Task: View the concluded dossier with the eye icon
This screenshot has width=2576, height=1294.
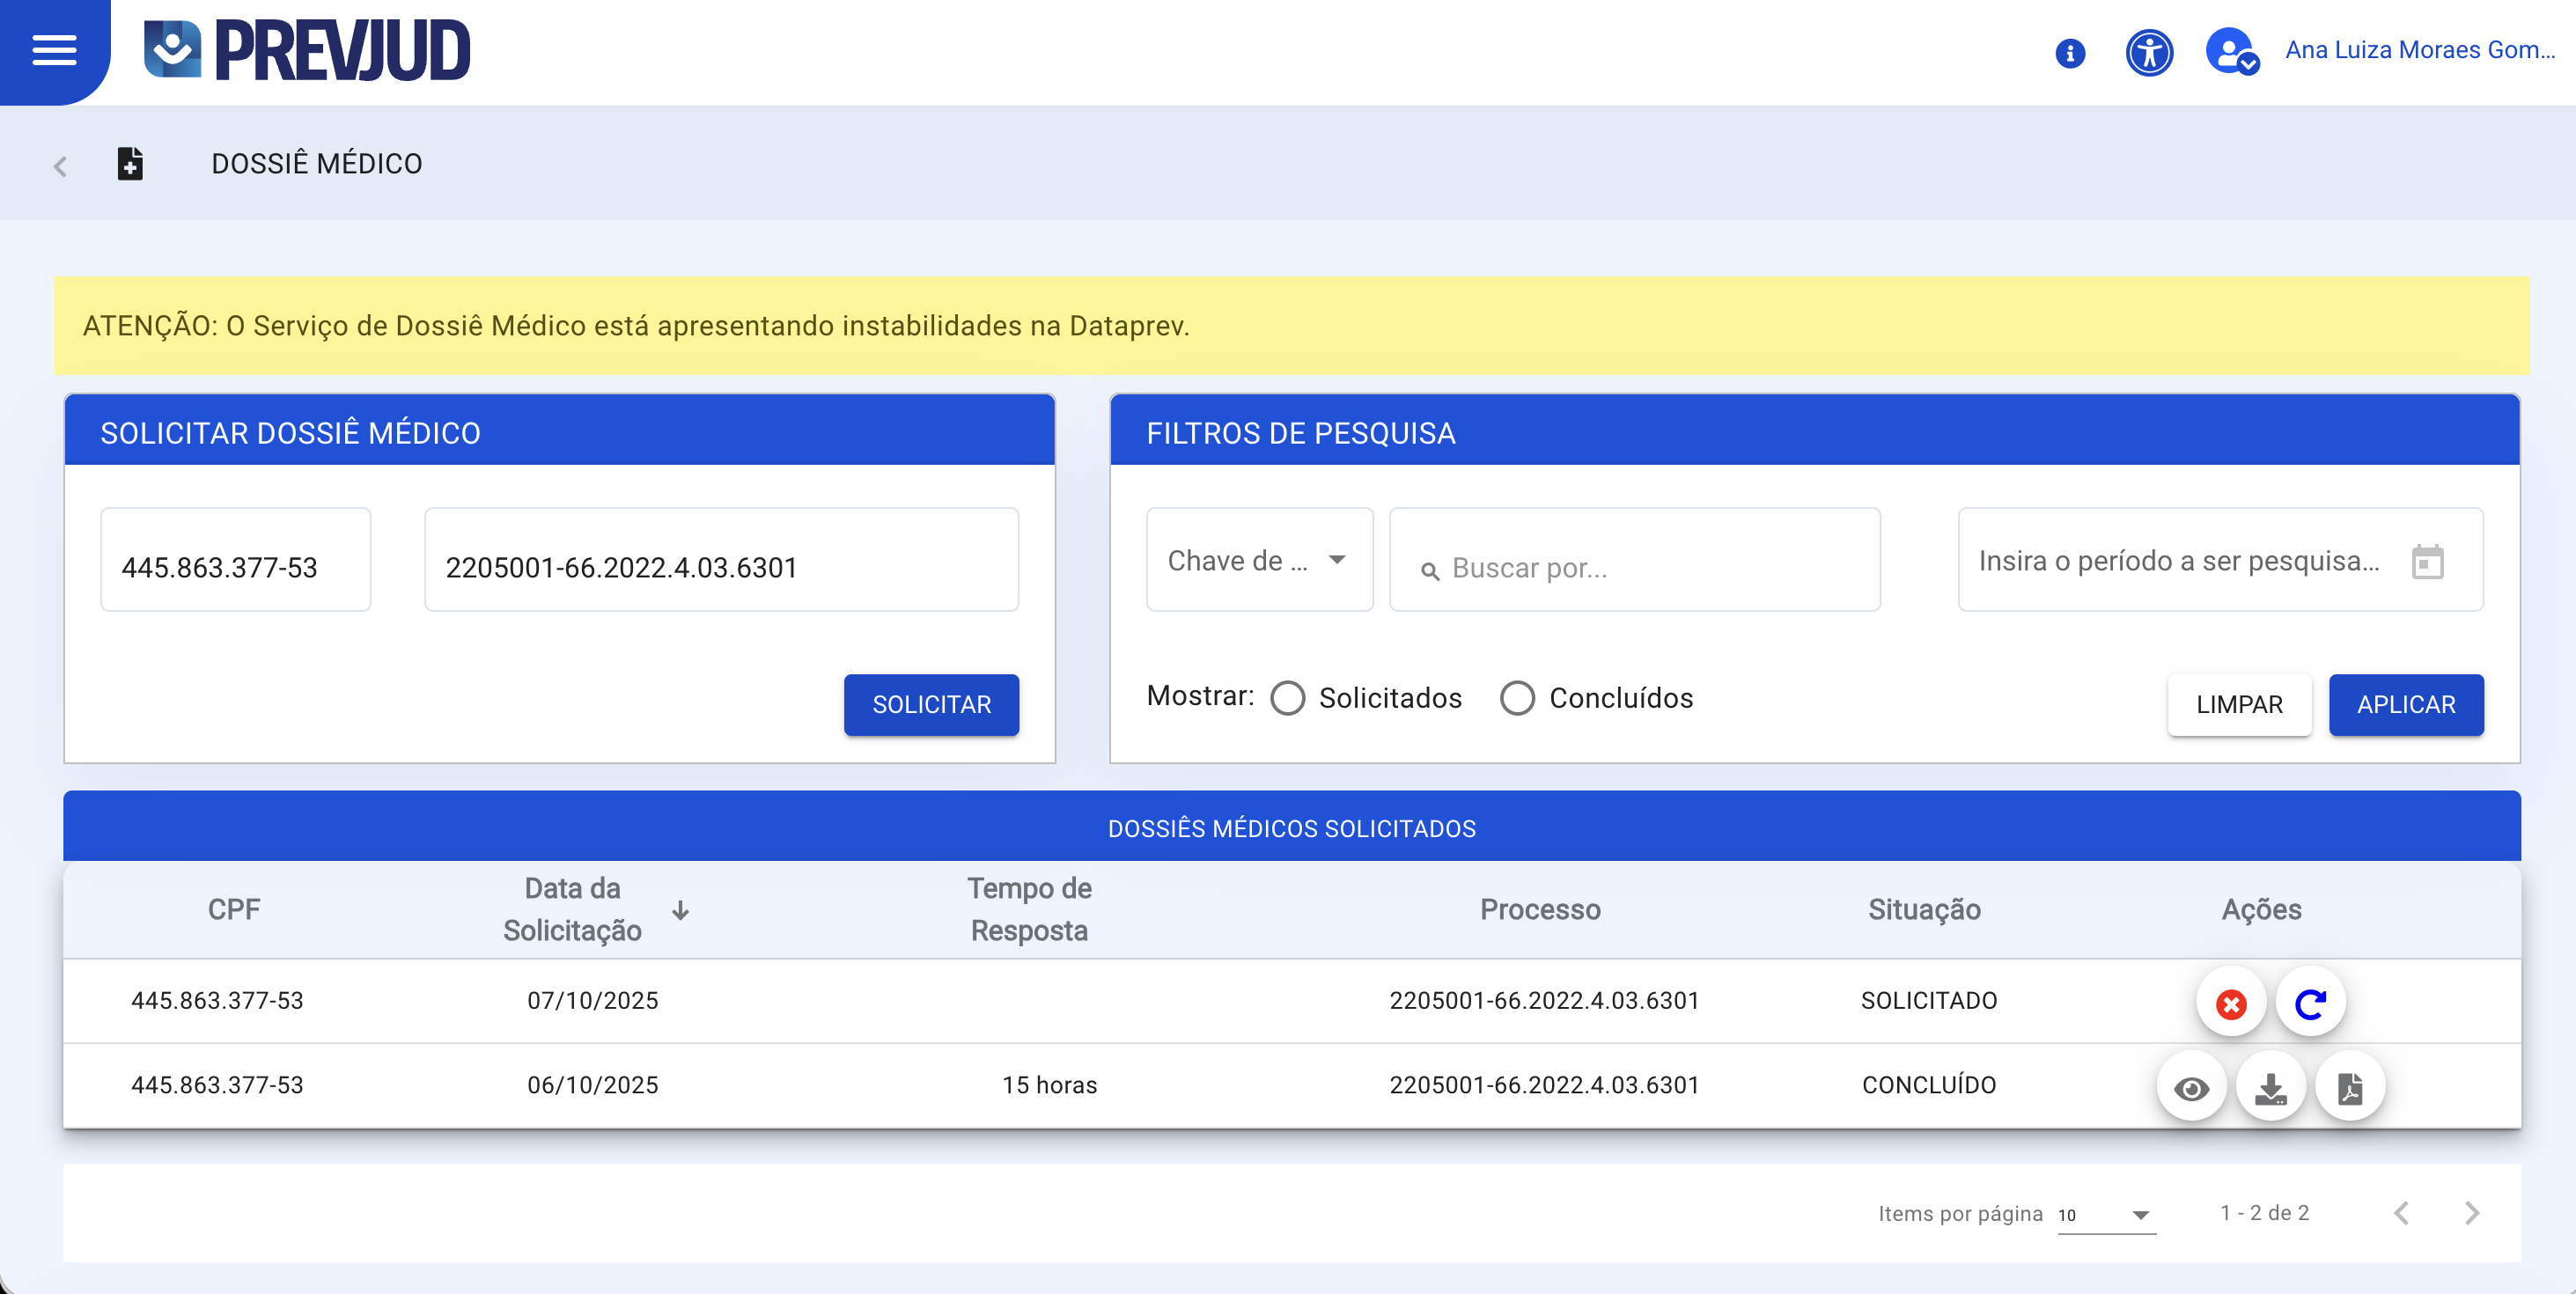Action: 2192,1087
